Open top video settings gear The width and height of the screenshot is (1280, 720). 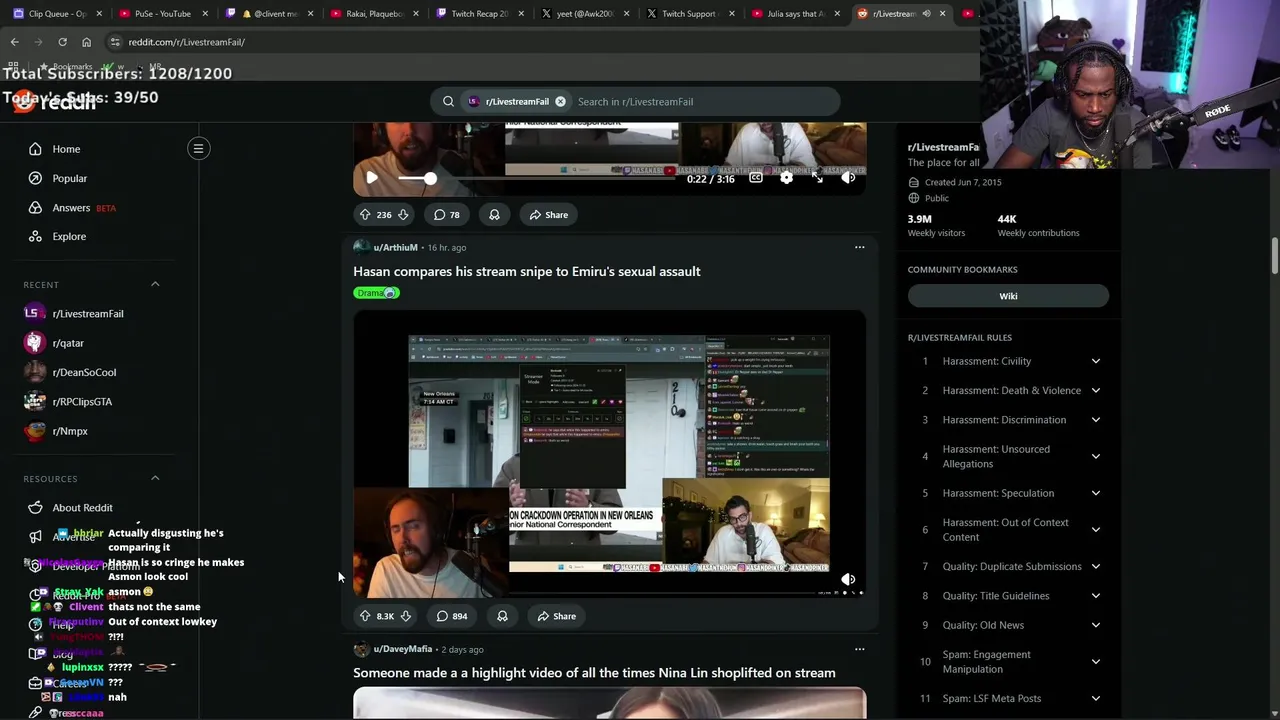[787, 178]
